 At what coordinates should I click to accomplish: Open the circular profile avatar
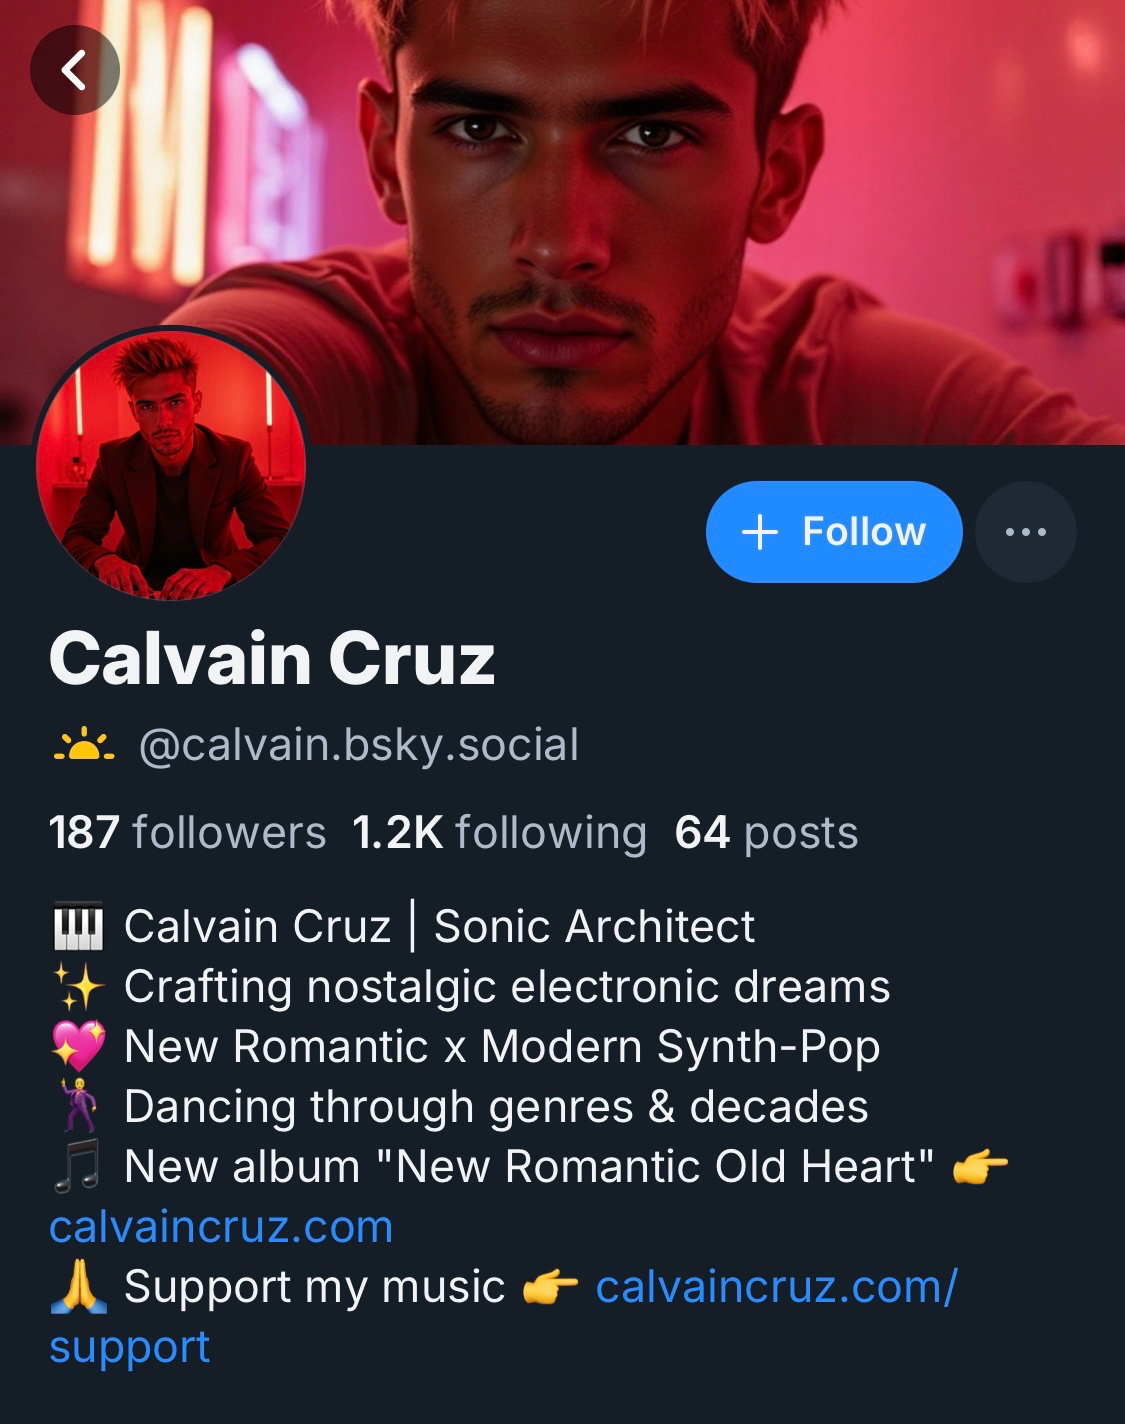coord(171,464)
